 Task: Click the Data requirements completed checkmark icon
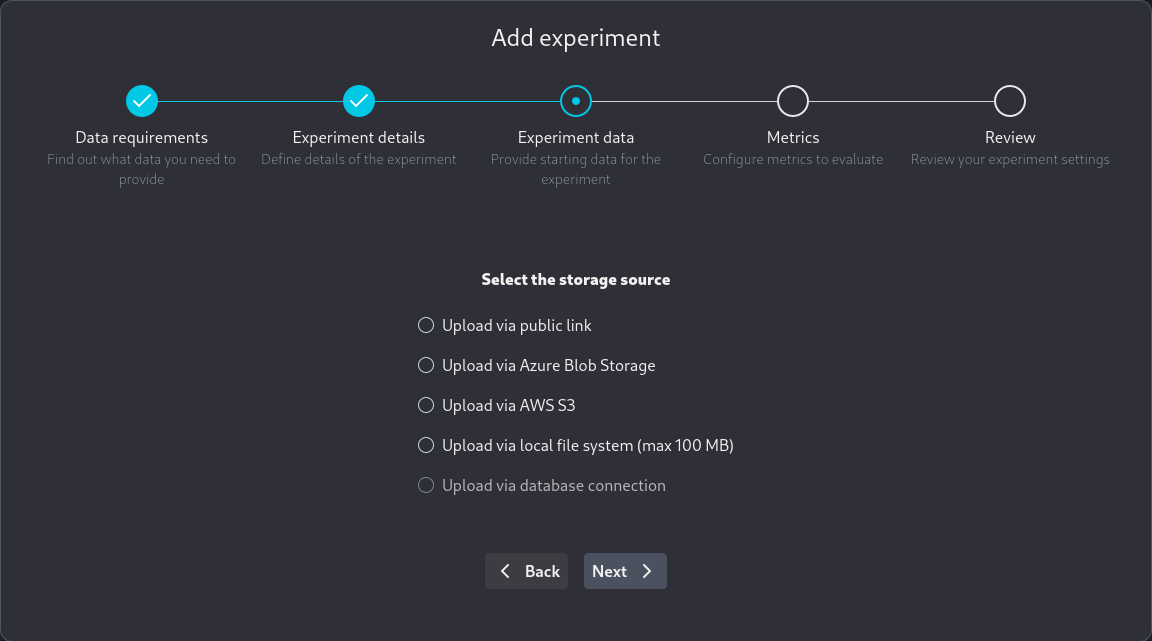coord(142,101)
